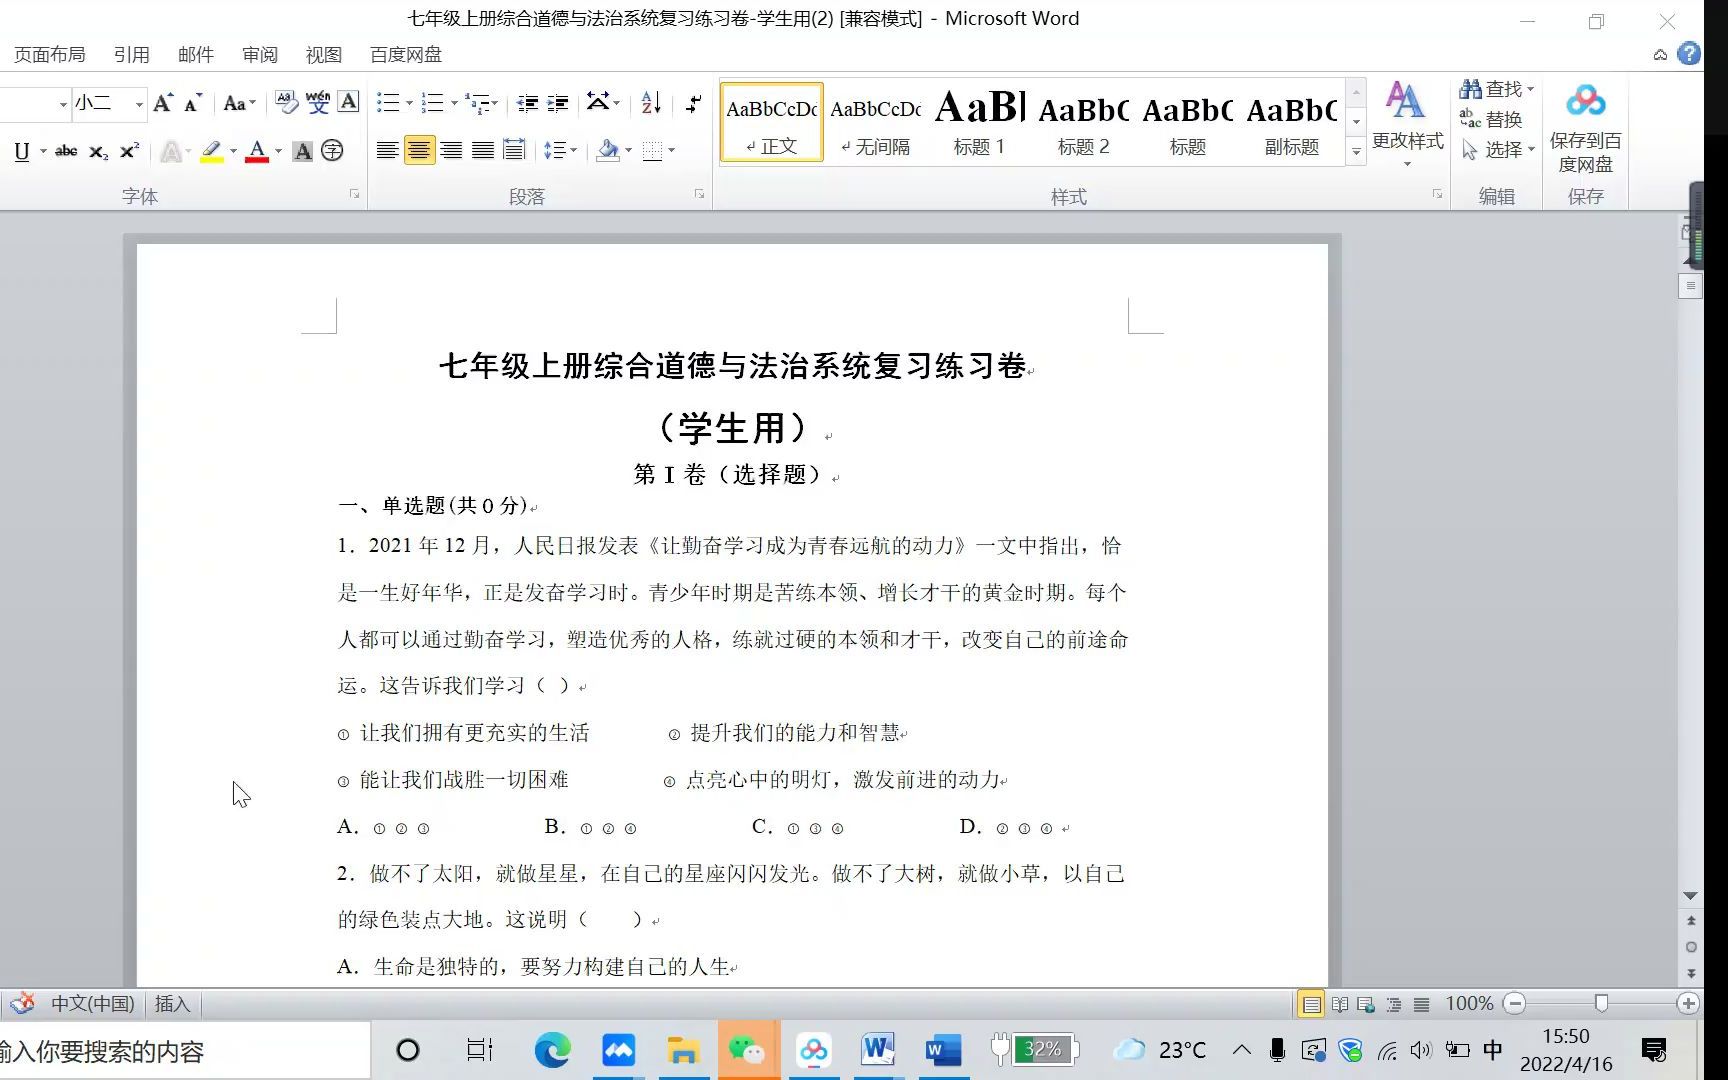The image size is (1728, 1080).
Task: Toggle superscript formatting
Action: [x=129, y=151]
